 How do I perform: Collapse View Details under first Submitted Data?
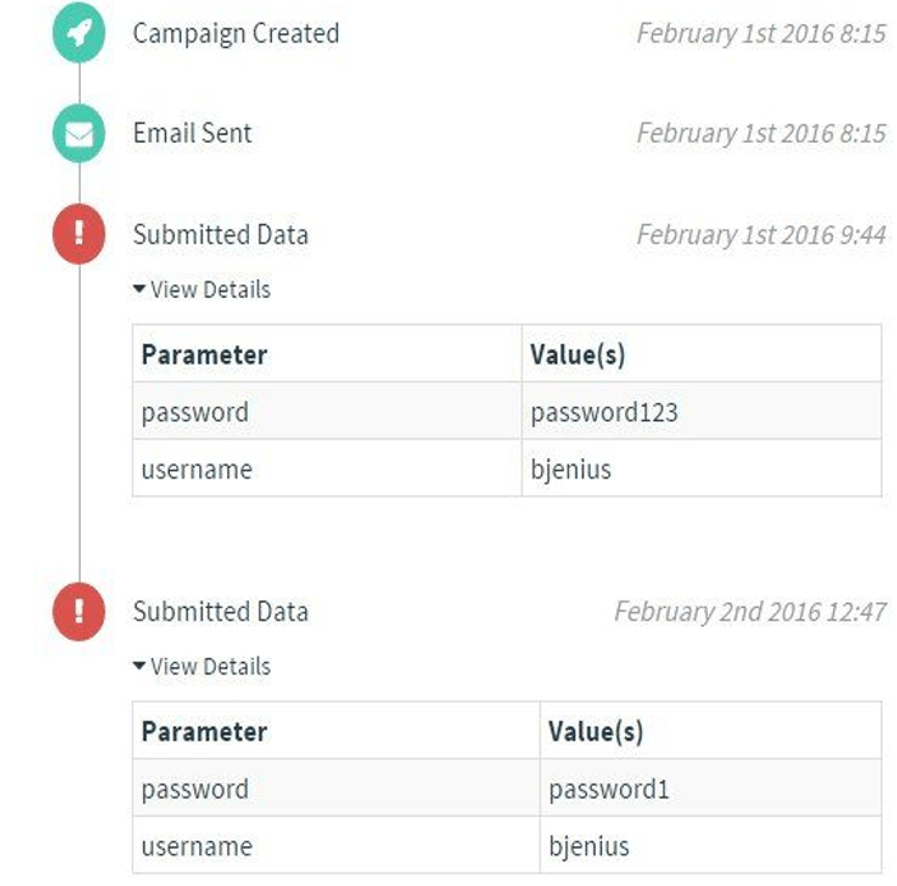click(x=201, y=290)
